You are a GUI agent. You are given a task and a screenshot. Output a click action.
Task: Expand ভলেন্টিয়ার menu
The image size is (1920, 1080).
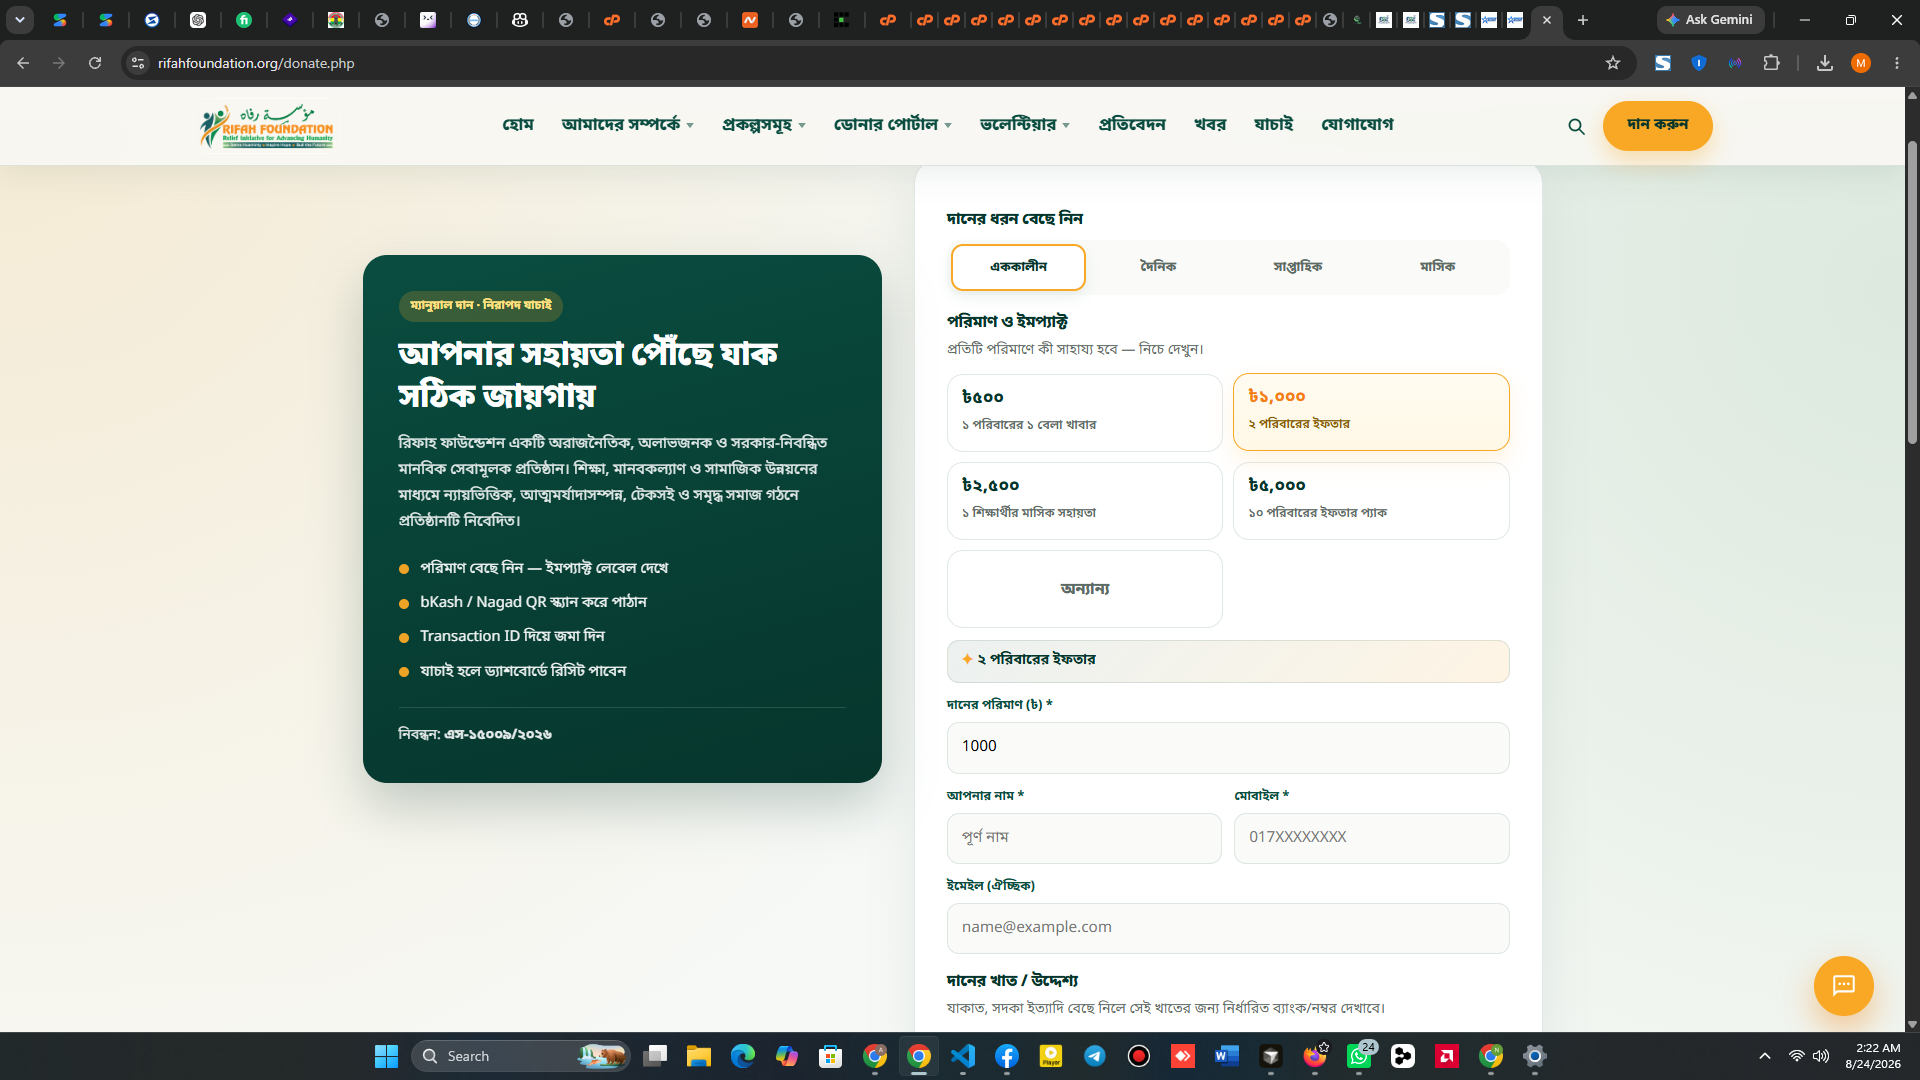click(1024, 125)
